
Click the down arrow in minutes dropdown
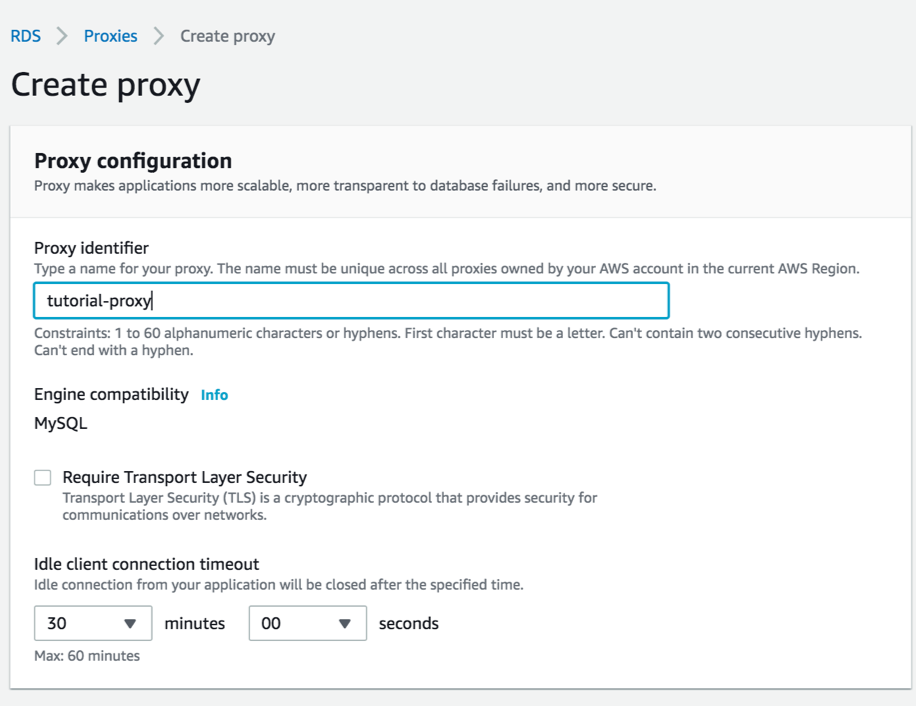[x=130, y=623]
